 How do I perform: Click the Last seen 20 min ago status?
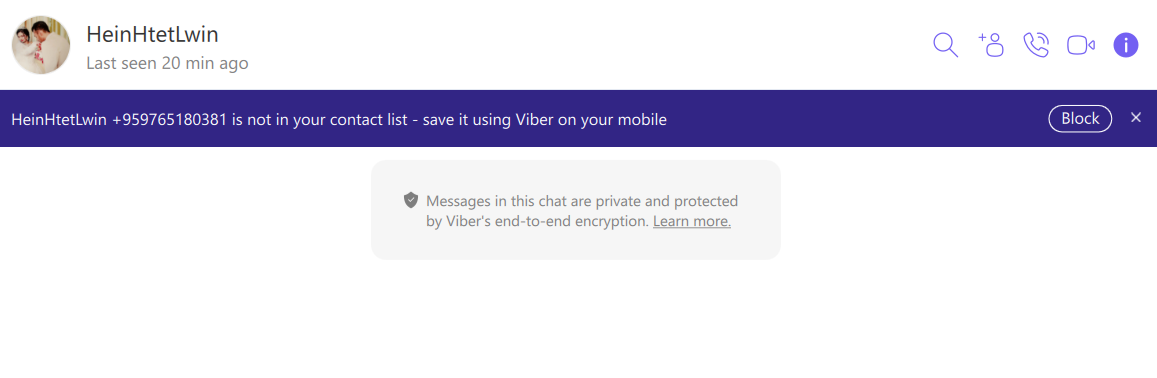coord(167,63)
